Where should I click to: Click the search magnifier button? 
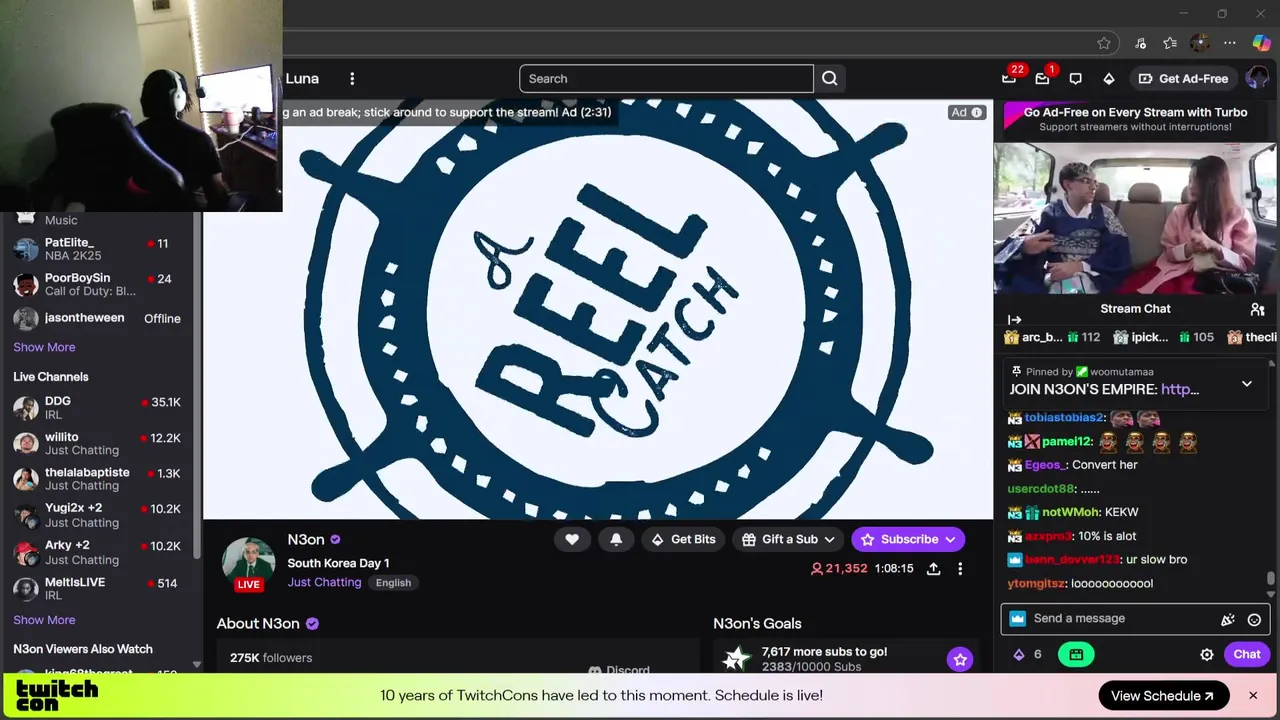coord(830,79)
